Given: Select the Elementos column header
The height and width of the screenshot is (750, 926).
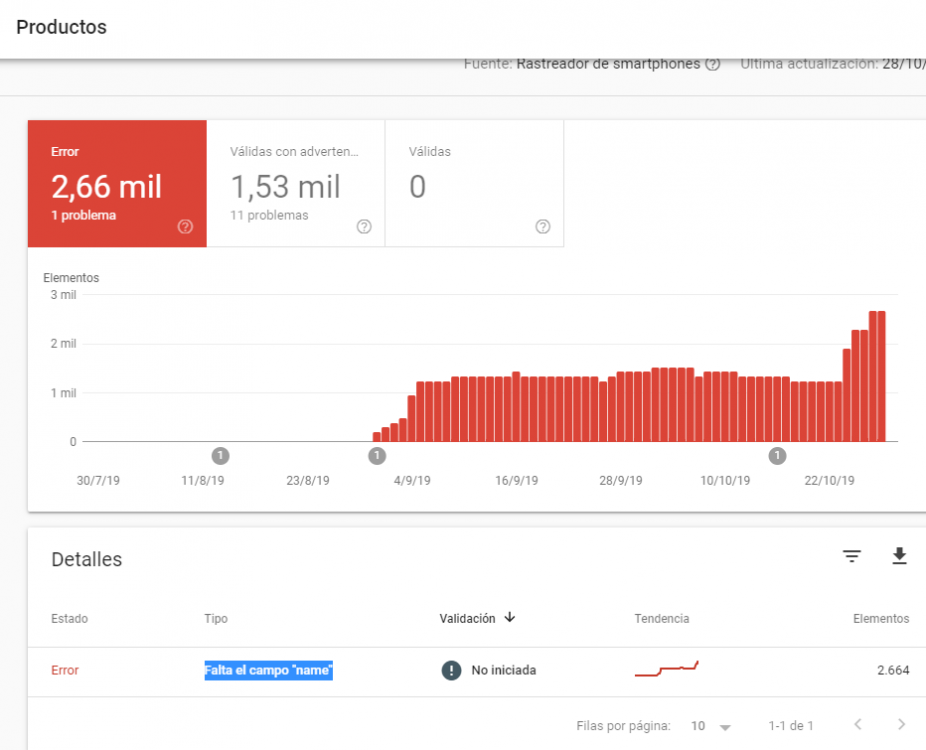Looking at the screenshot, I should 881,618.
